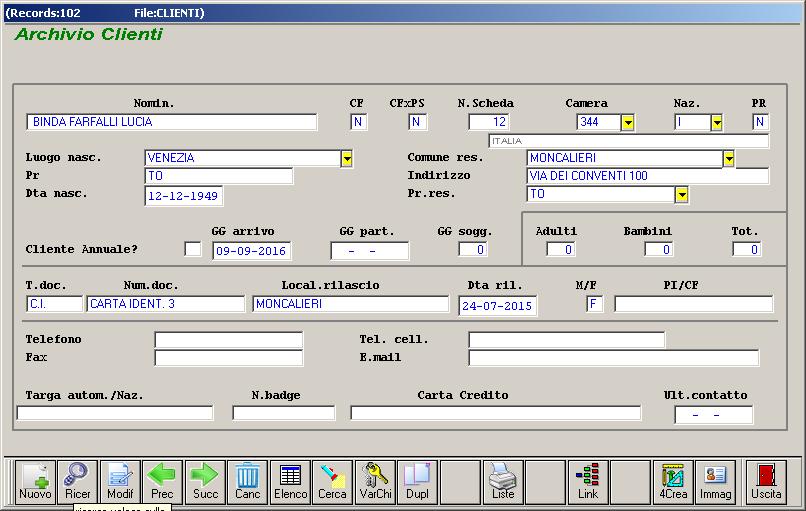
Task: Exit the archive with Uscita
Action: (766, 482)
